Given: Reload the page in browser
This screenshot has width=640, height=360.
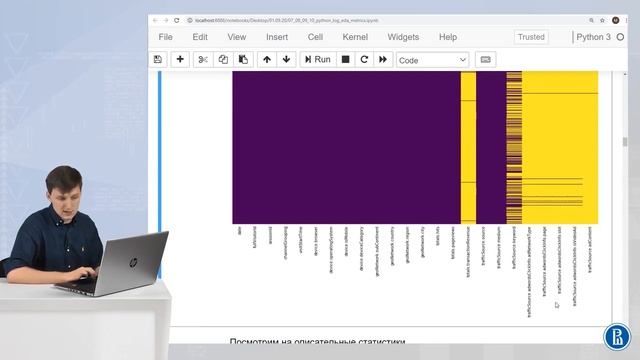Looking at the screenshot, I should (176, 20).
